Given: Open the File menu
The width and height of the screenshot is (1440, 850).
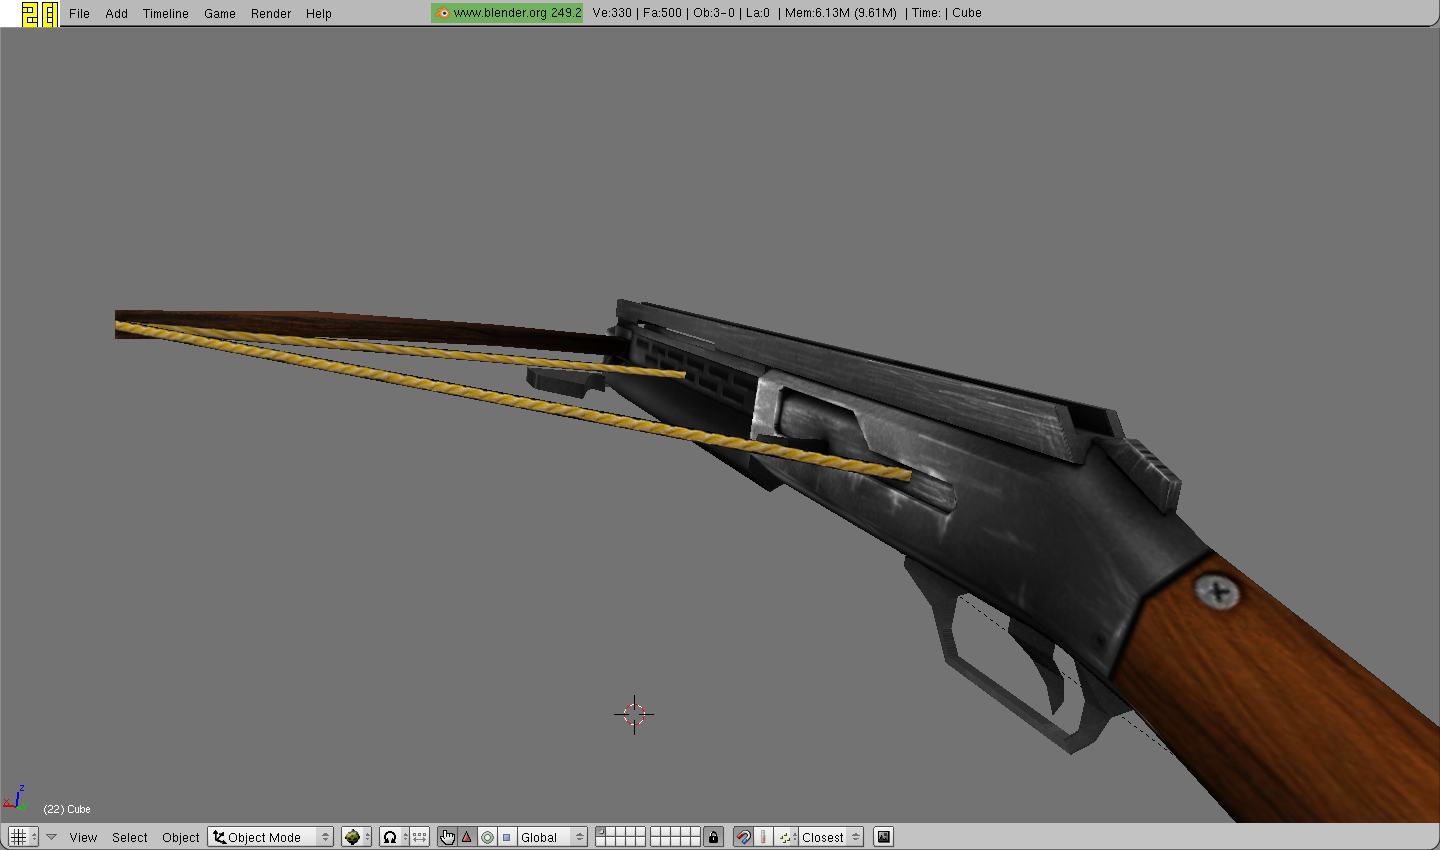Looking at the screenshot, I should pyautogui.click(x=79, y=14).
